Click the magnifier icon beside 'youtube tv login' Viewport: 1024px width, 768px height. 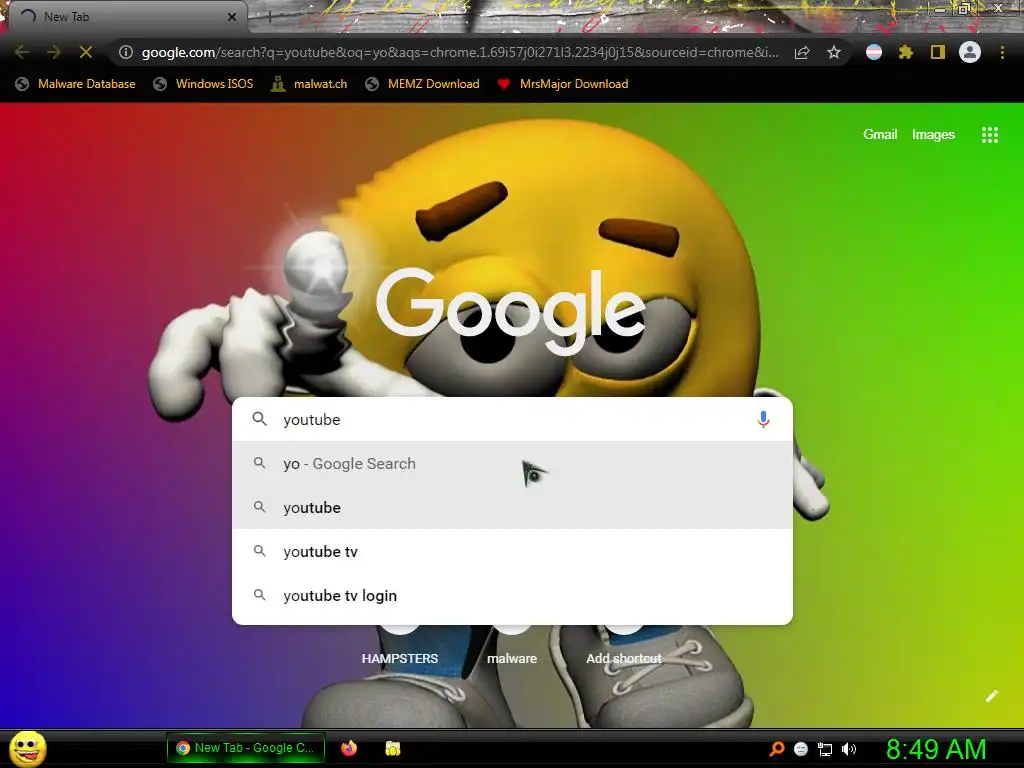259,595
